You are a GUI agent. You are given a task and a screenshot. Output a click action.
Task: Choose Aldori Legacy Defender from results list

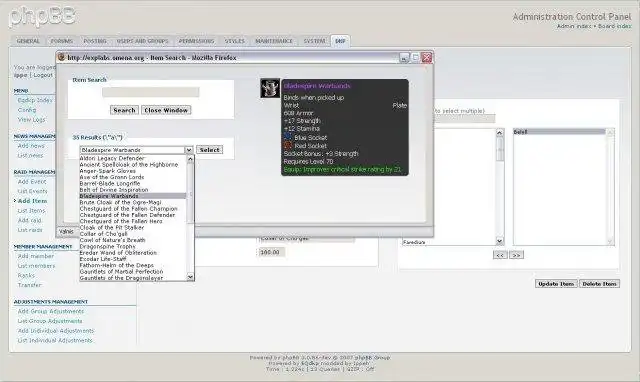(133, 158)
